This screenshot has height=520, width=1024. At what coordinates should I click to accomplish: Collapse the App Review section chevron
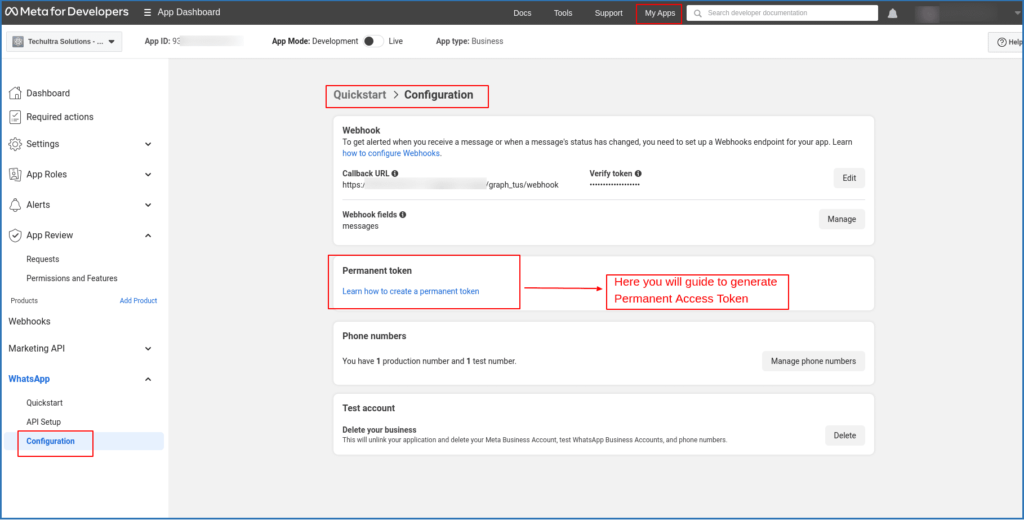(148, 235)
